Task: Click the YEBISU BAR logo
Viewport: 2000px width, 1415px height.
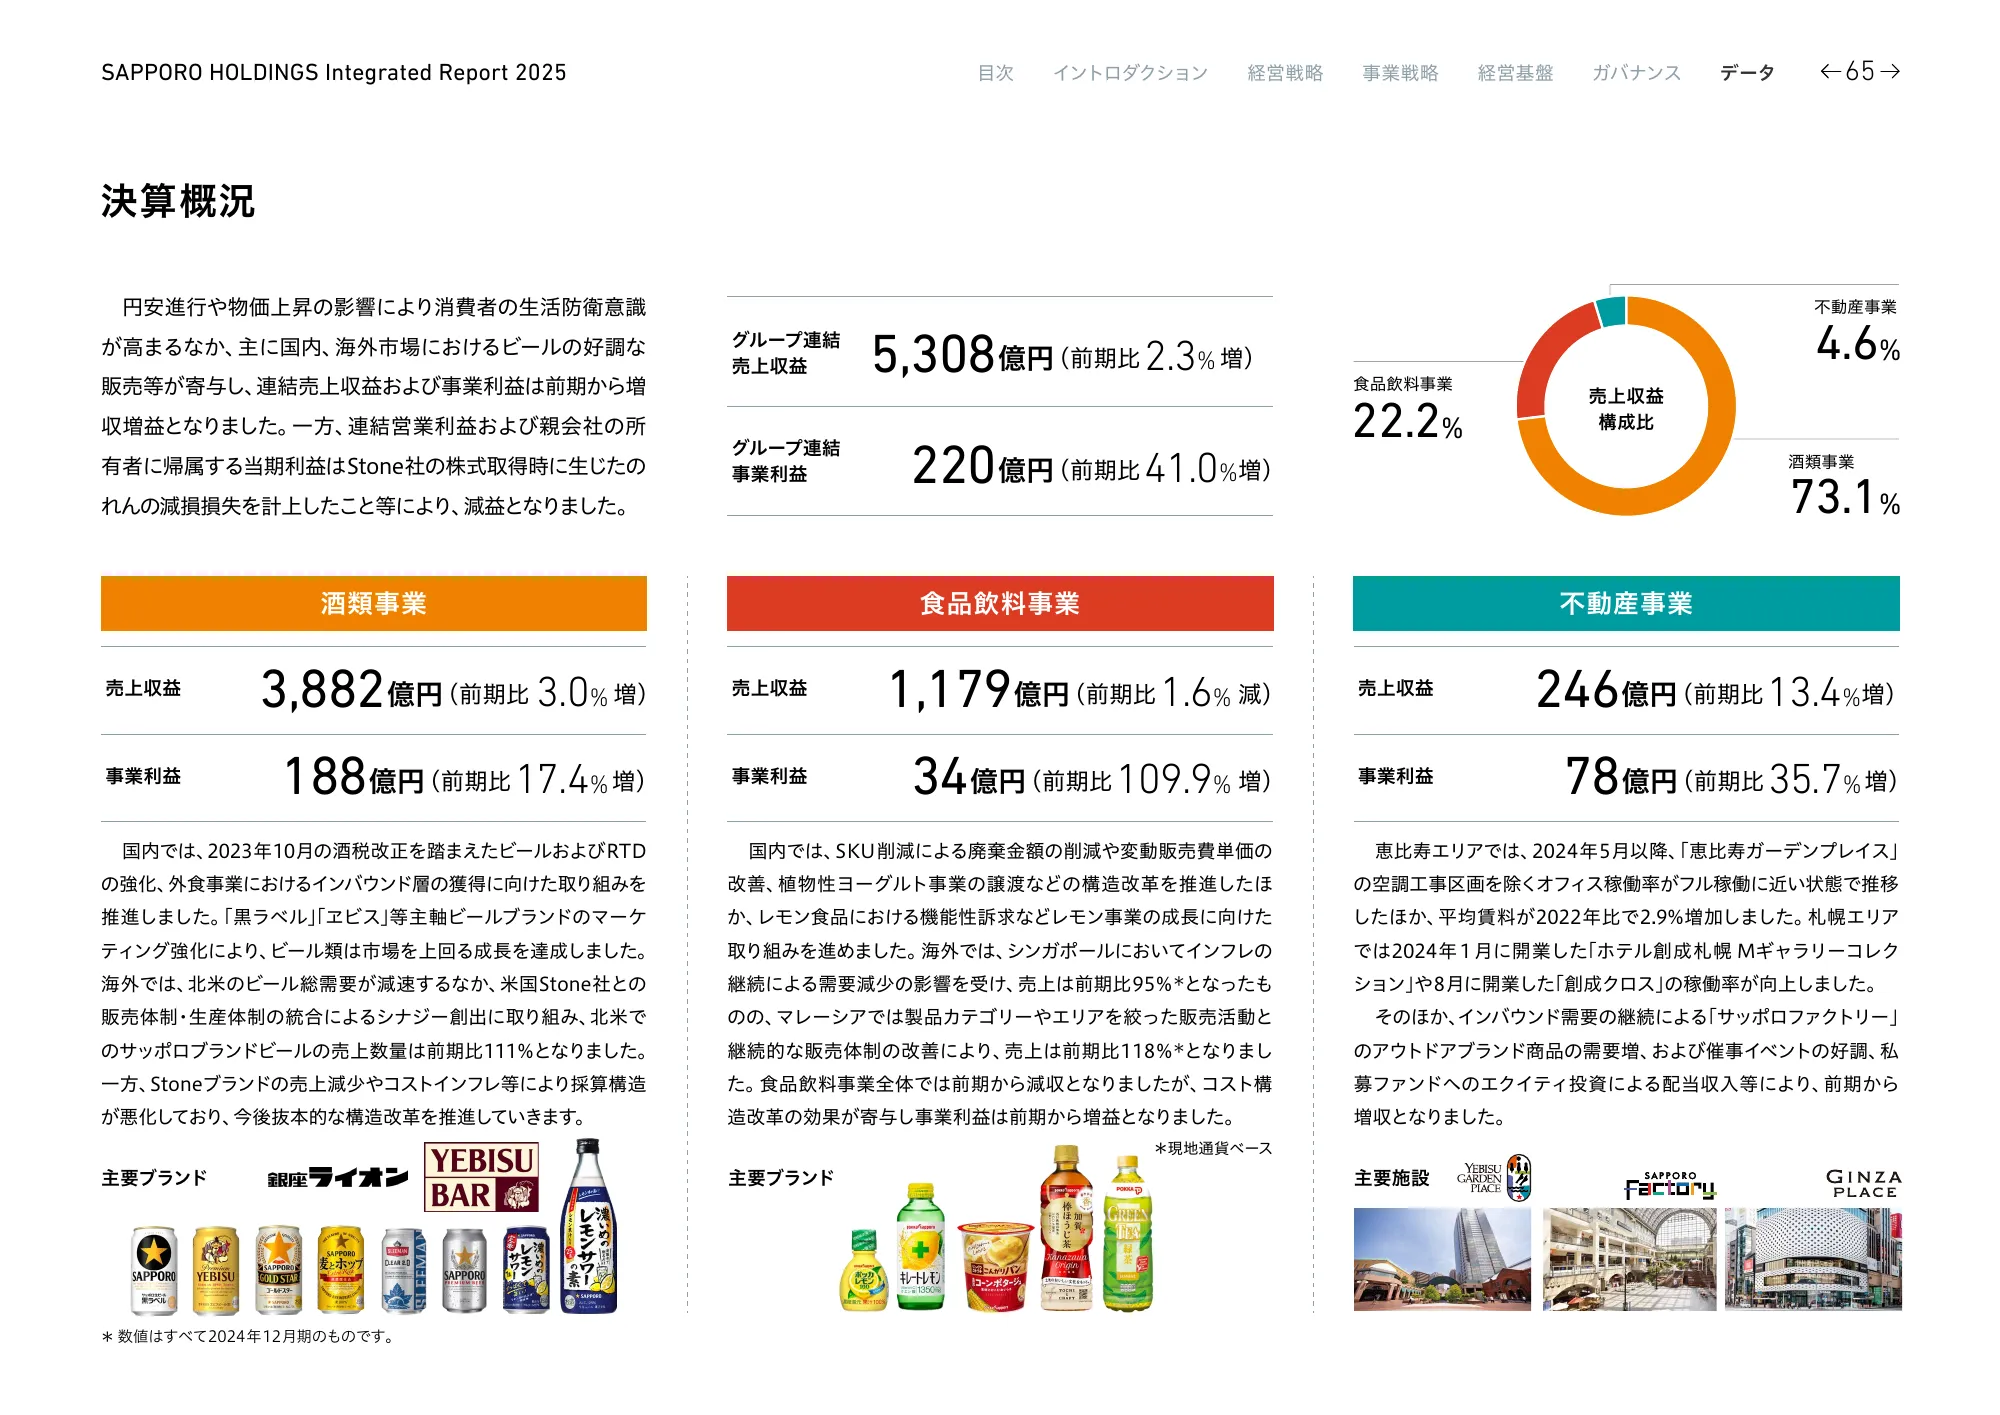Action: pyautogui.click(x=482, y=1177)
